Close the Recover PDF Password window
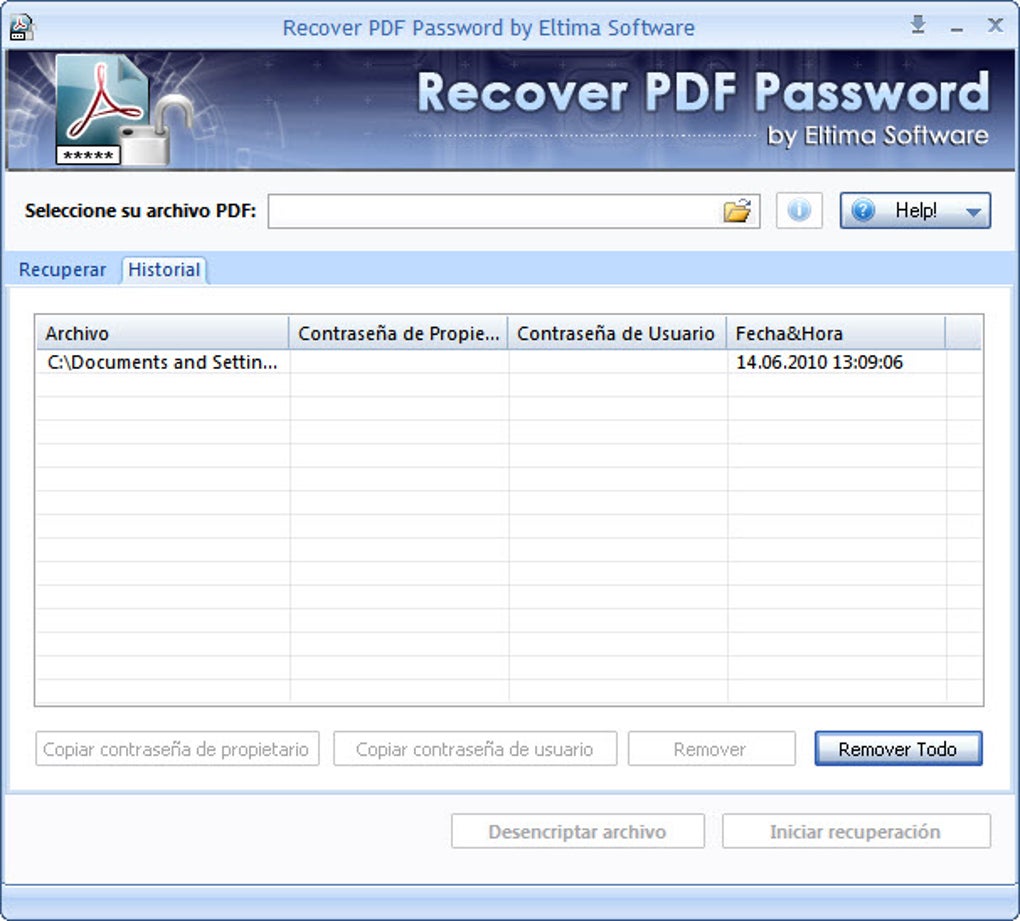Image resolution: width=1020 pixels, height=921 pixels. coord(995,25)
